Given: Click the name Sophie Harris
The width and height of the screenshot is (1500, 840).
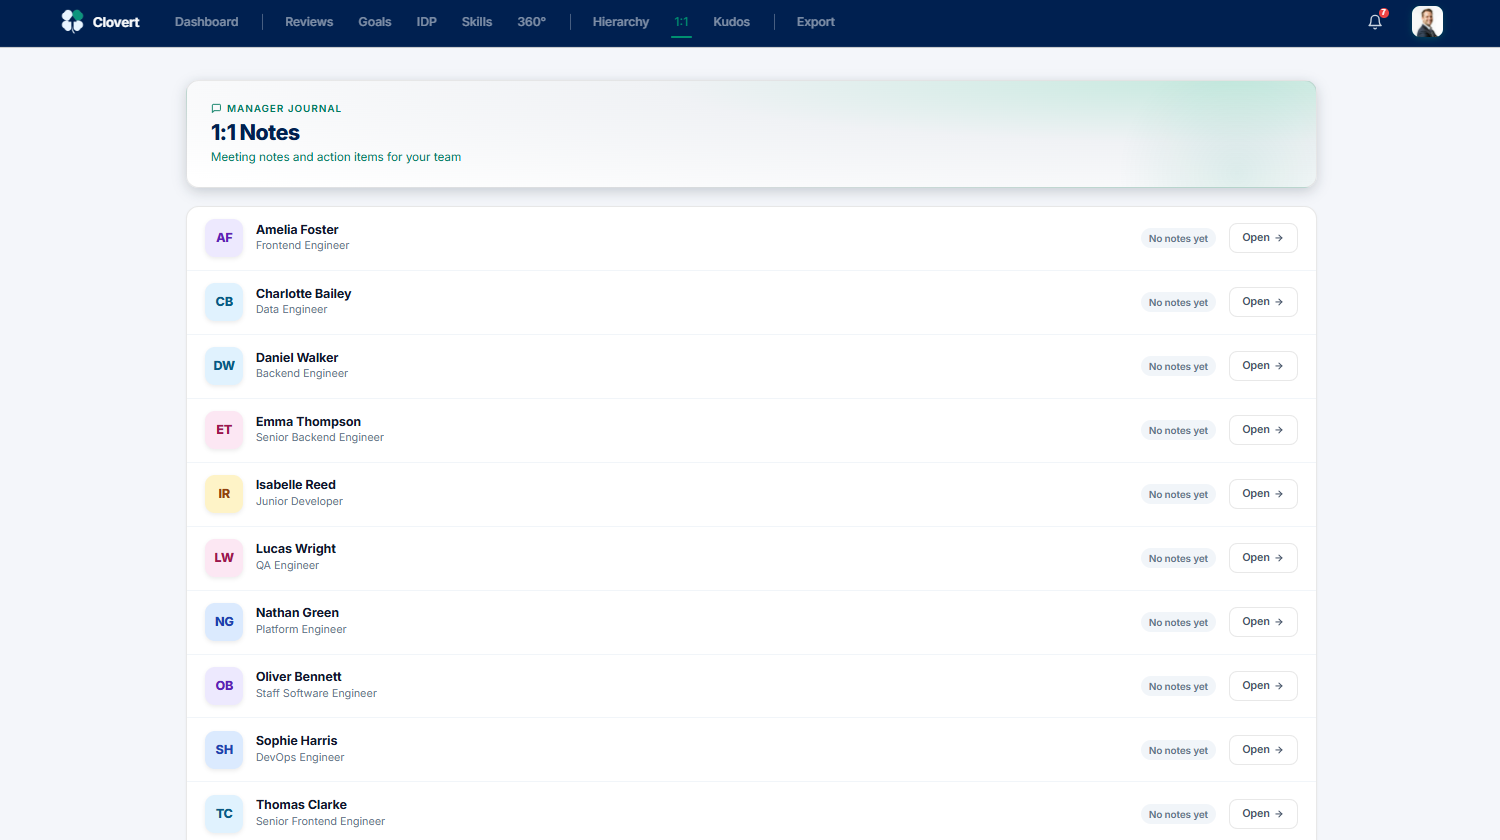Looking at the screenshot, I should pyautogui.click(x=296, y=741).
